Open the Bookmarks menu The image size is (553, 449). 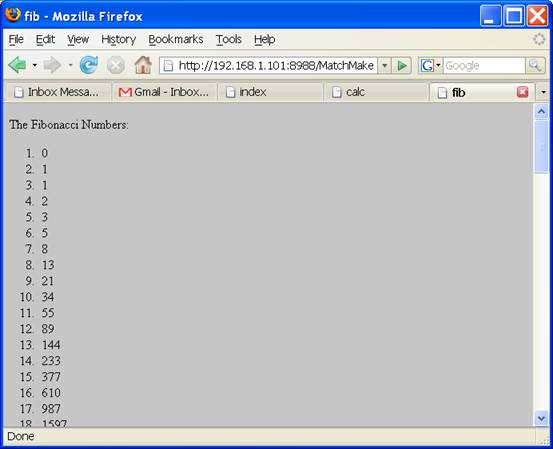pyautogui.click(x=176, y=39)
